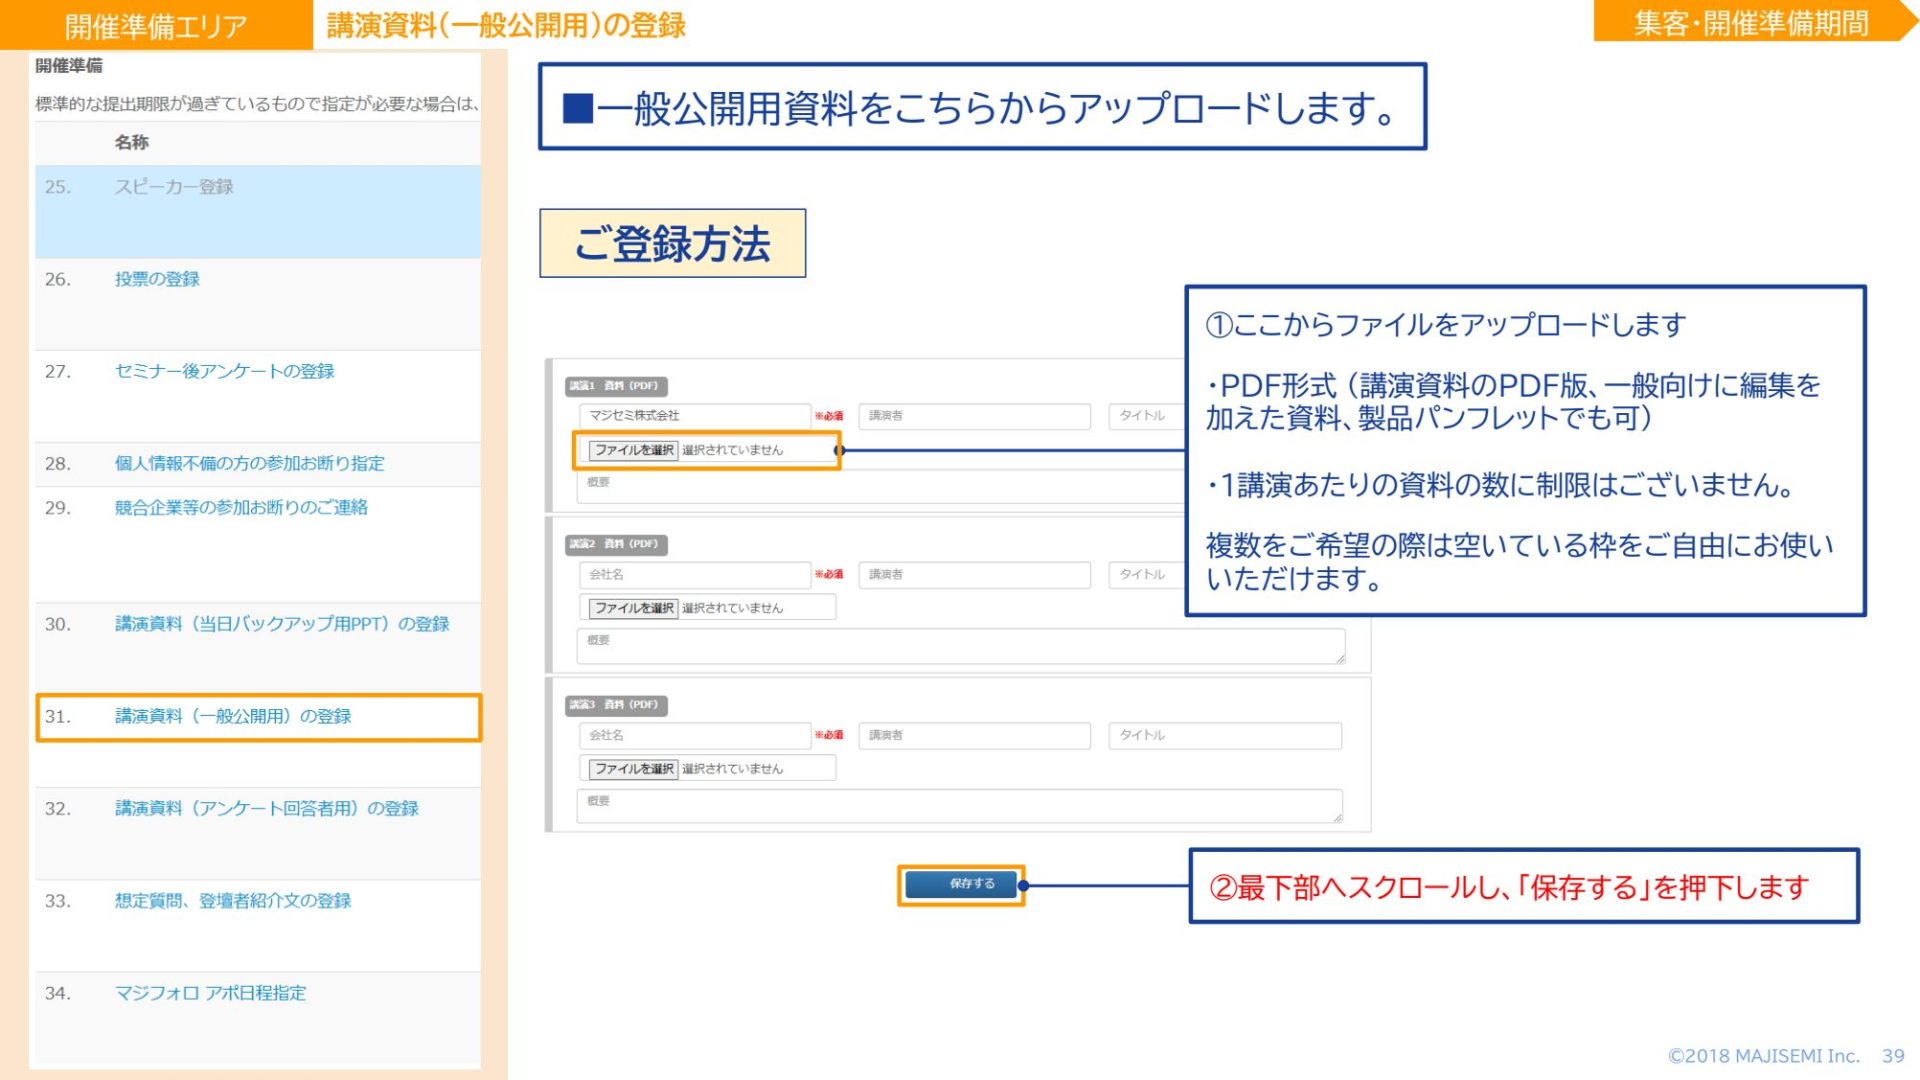Open 競合企業等の参加お断りのご連絡 link
1920x1080 pixels.
(241, 507)
